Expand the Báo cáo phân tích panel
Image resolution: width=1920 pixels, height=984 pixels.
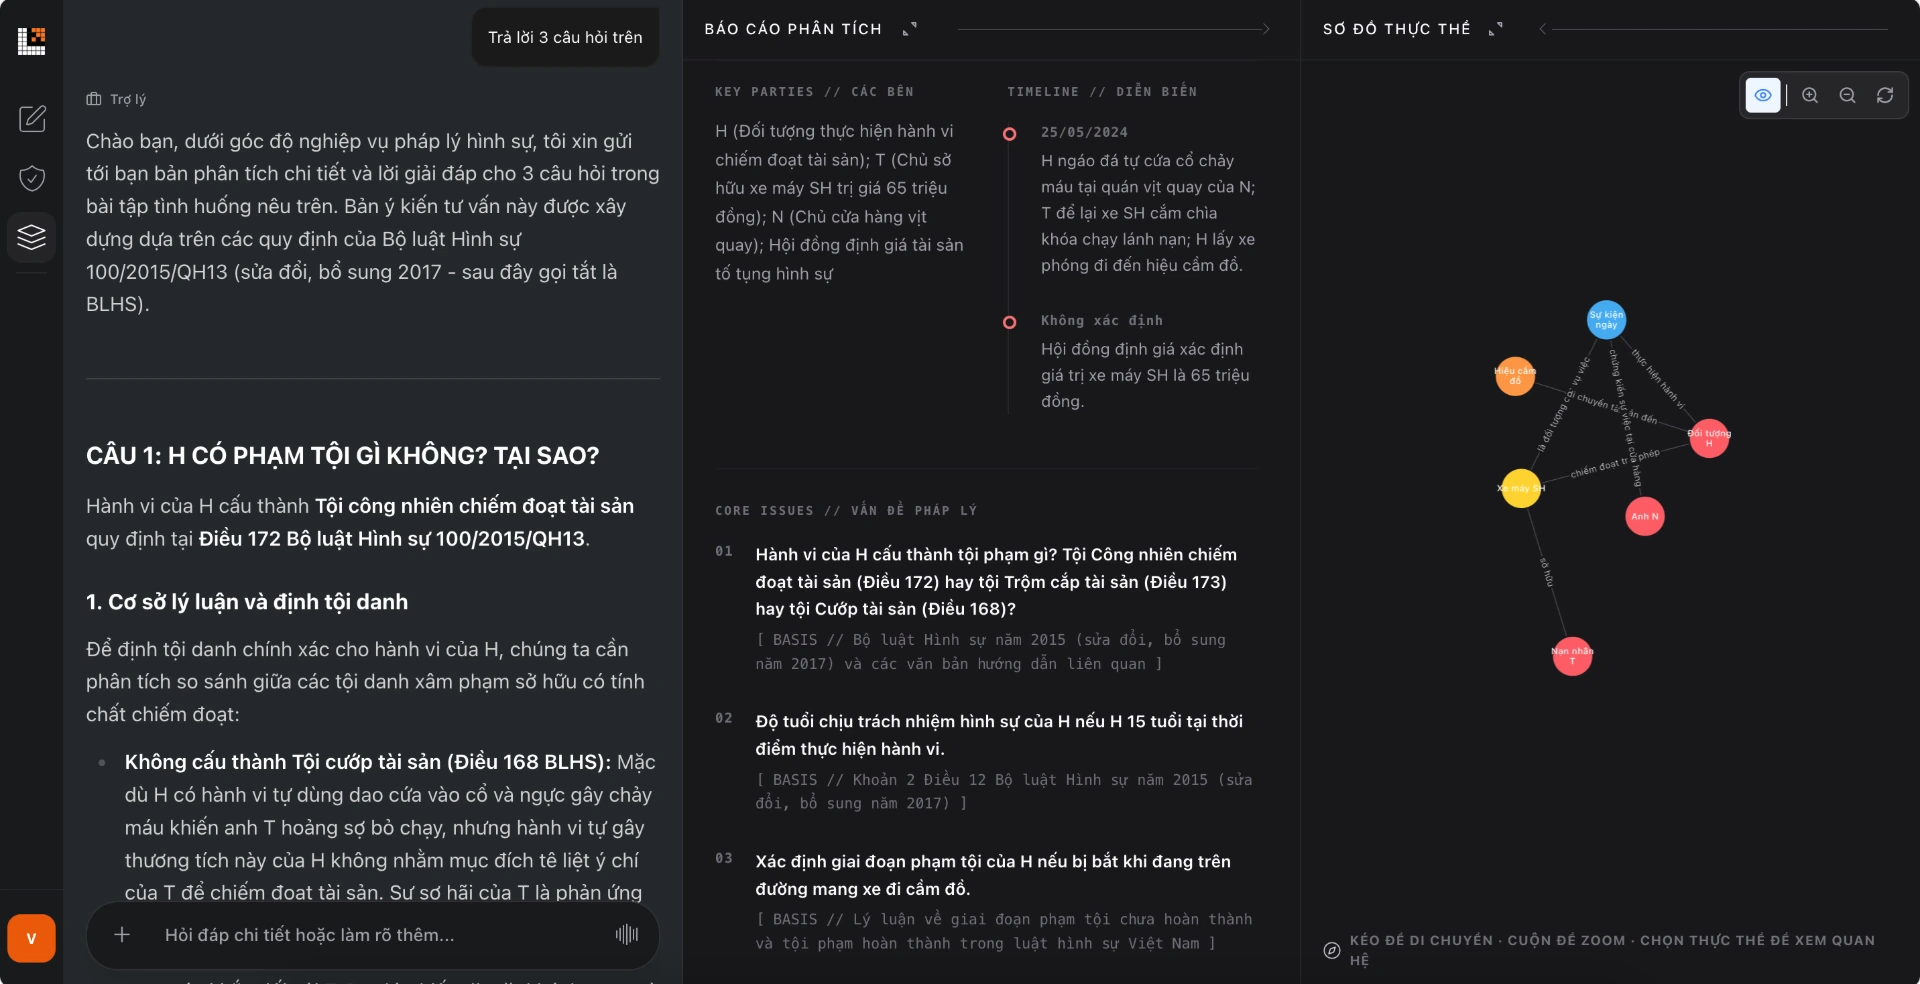(x=909, y=29)
